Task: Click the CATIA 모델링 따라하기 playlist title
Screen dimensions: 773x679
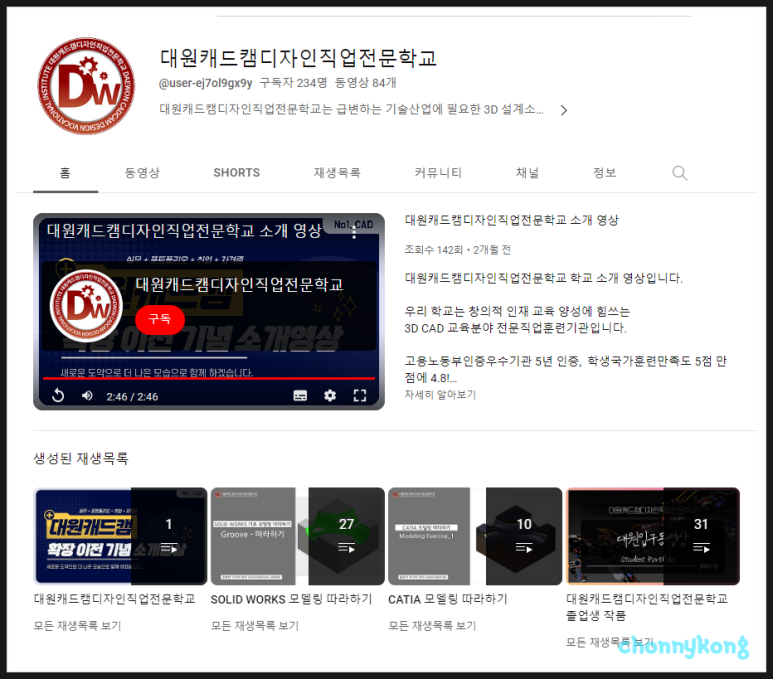Action: pyautogui.click(x=448, y=599)
